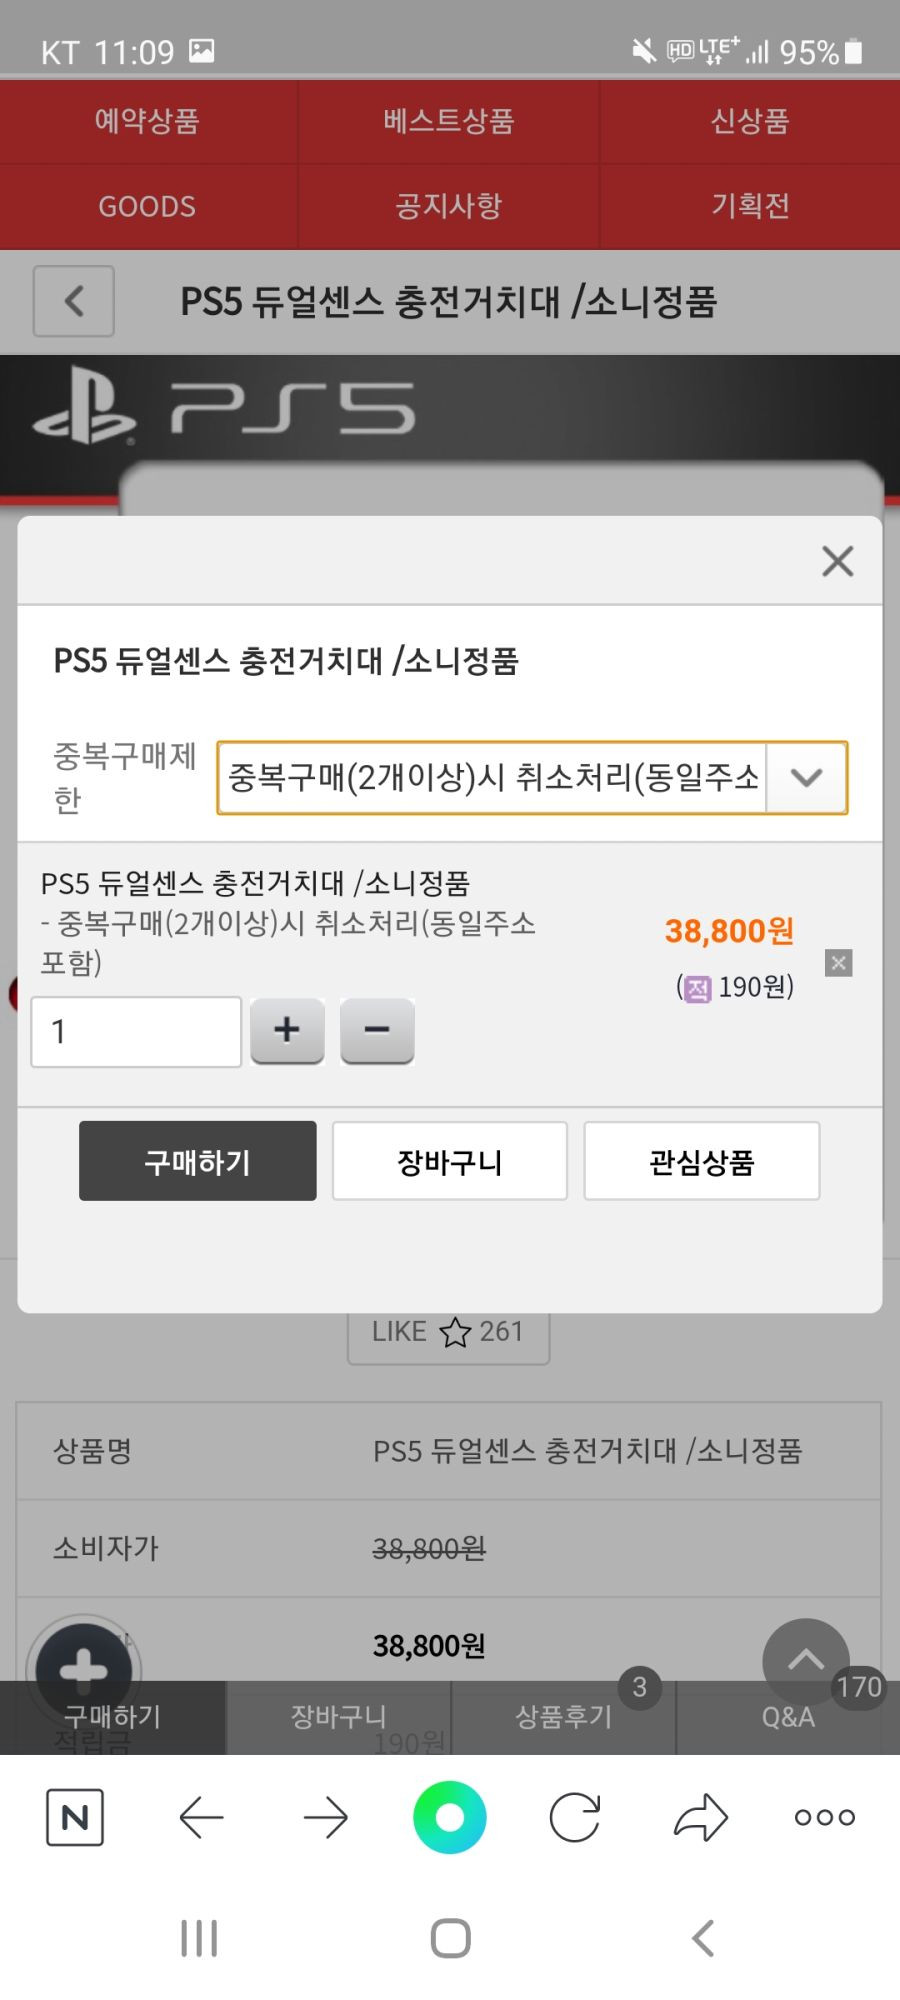Tap the dark 구매하기 button in popup
This screenshot has height=2000, width=900.
pos(198,1161)
